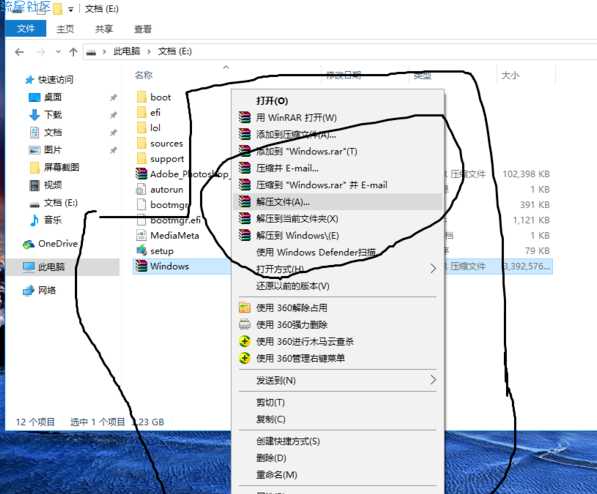The width and height of the screenshot is (597, 494).
Task: Switch to the 查看 ribbon tab
Action: [143, 29]
